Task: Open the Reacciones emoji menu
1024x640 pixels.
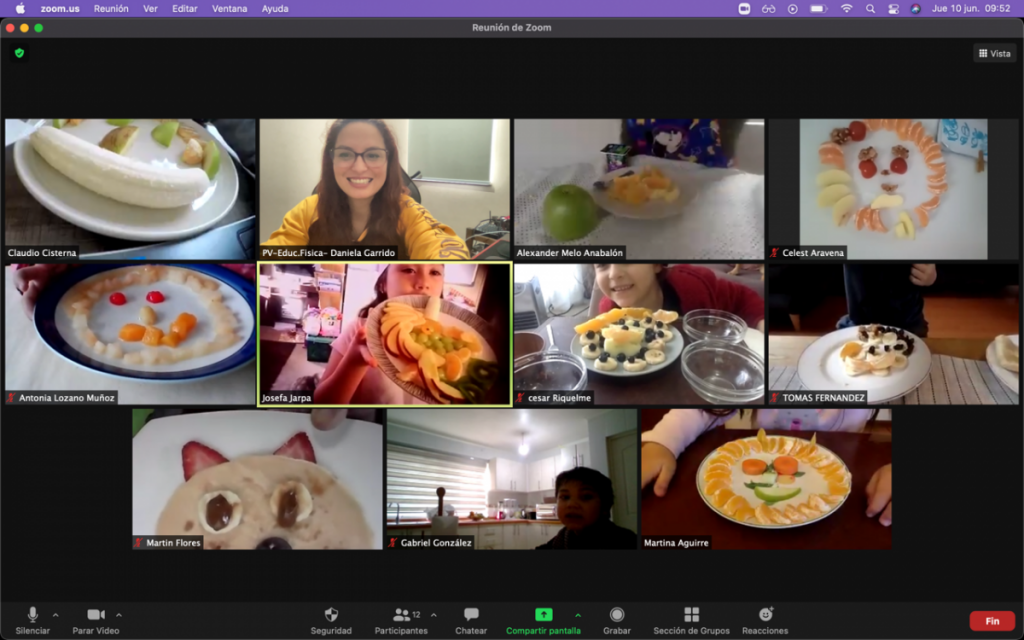Action: pos(765,615)
